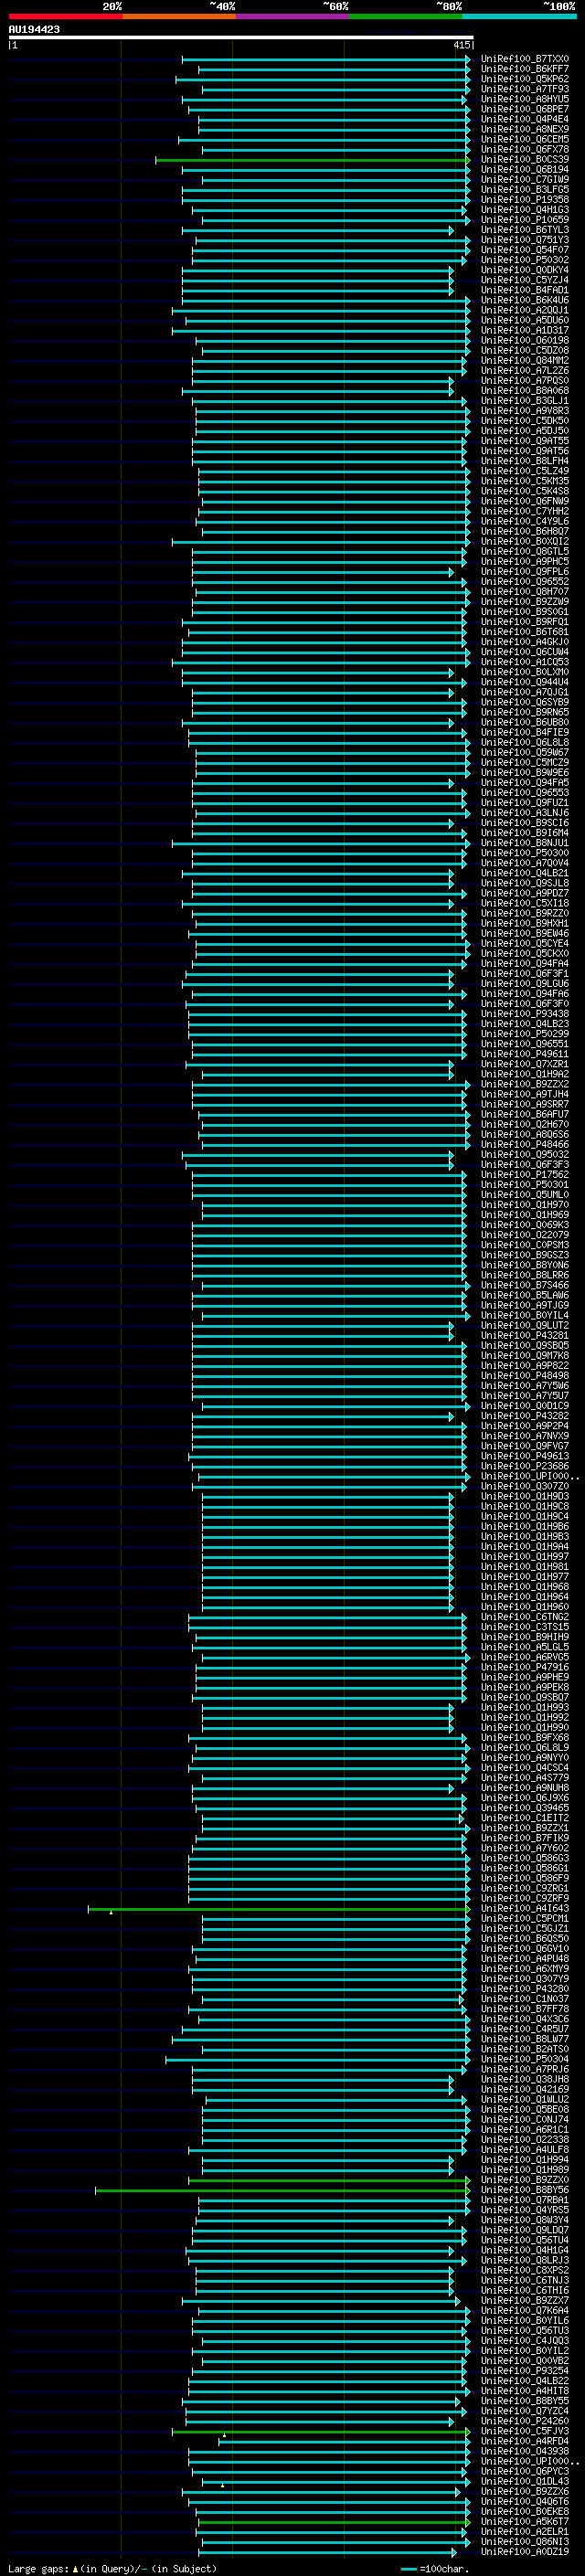The image size is (585, 2576).
Task: Select the UniRef100_Q0D1C9 label
Action: 524,1406
